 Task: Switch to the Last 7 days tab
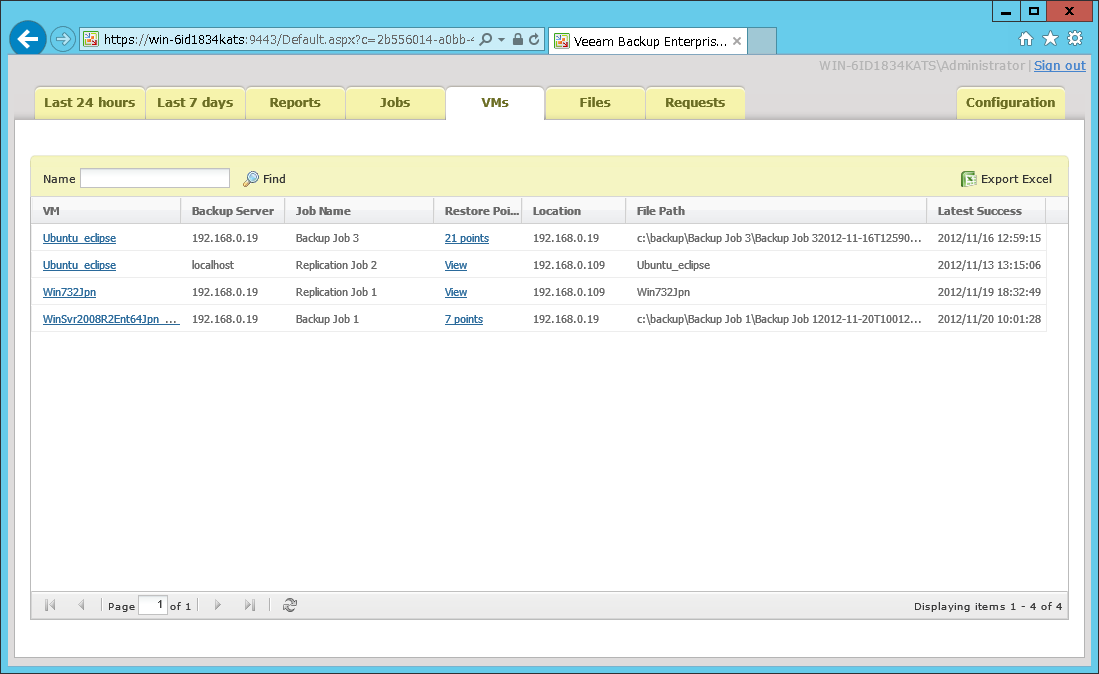tap(195, 102)
